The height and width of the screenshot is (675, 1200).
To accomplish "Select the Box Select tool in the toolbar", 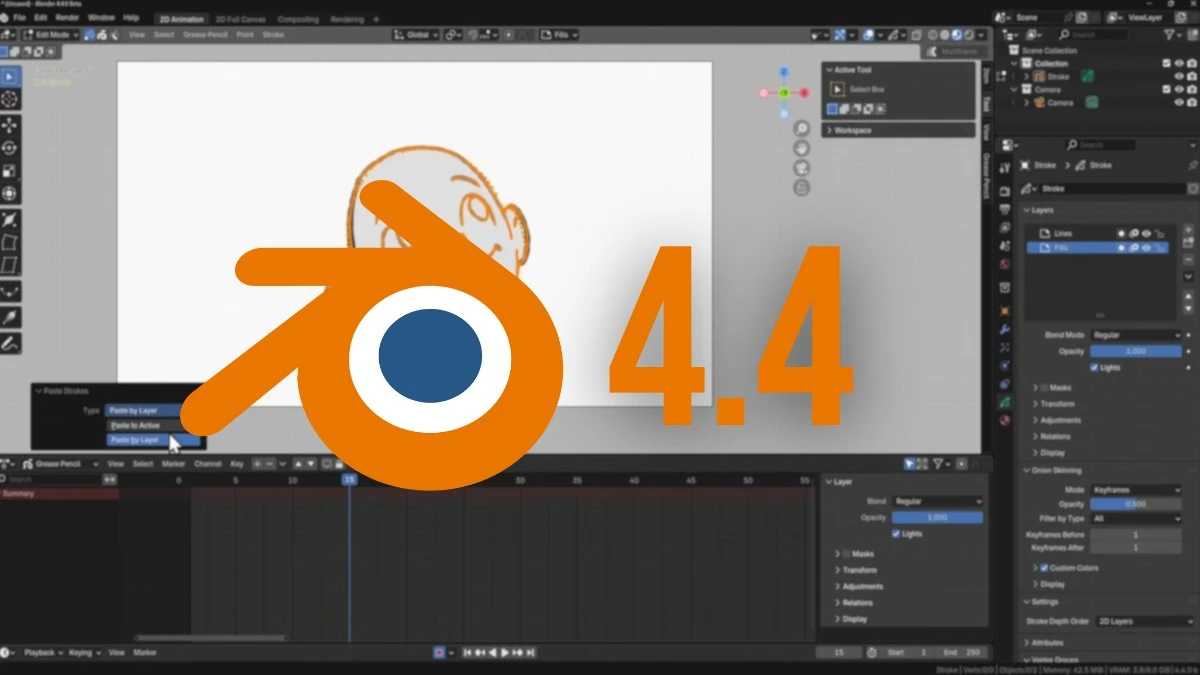I will pyautogui.click(x=11, y=75).
